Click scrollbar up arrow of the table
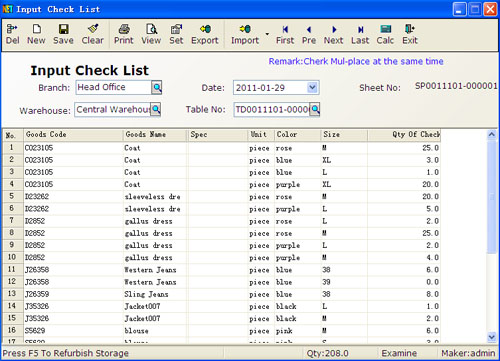500x361 pixels. tap(492, 135)
